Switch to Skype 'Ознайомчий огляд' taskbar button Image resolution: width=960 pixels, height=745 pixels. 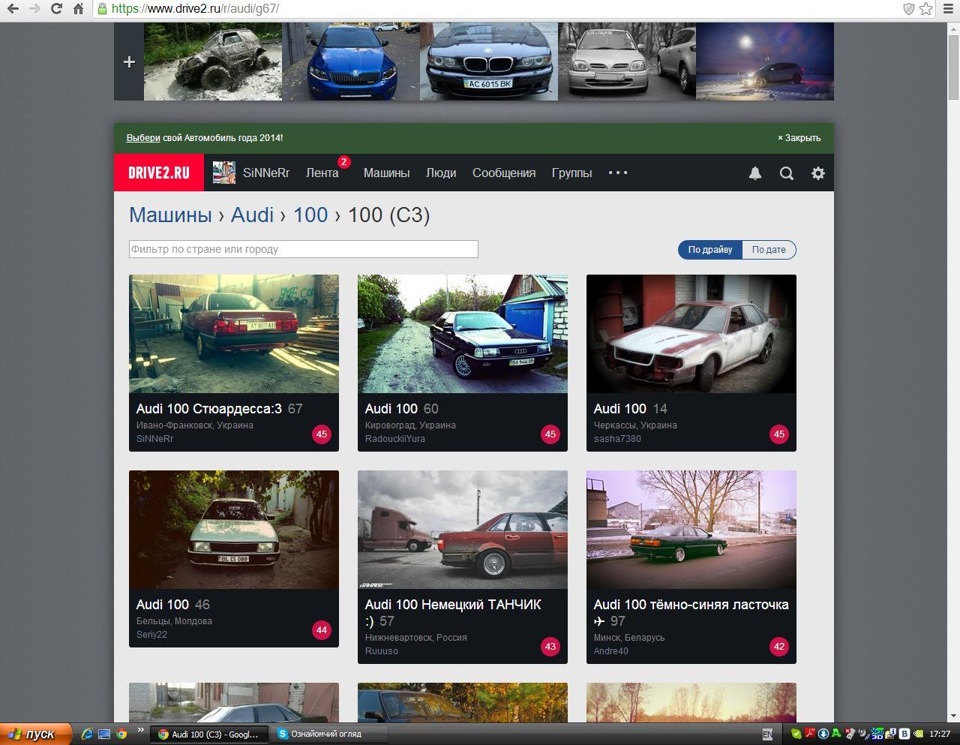pos(331,734)
